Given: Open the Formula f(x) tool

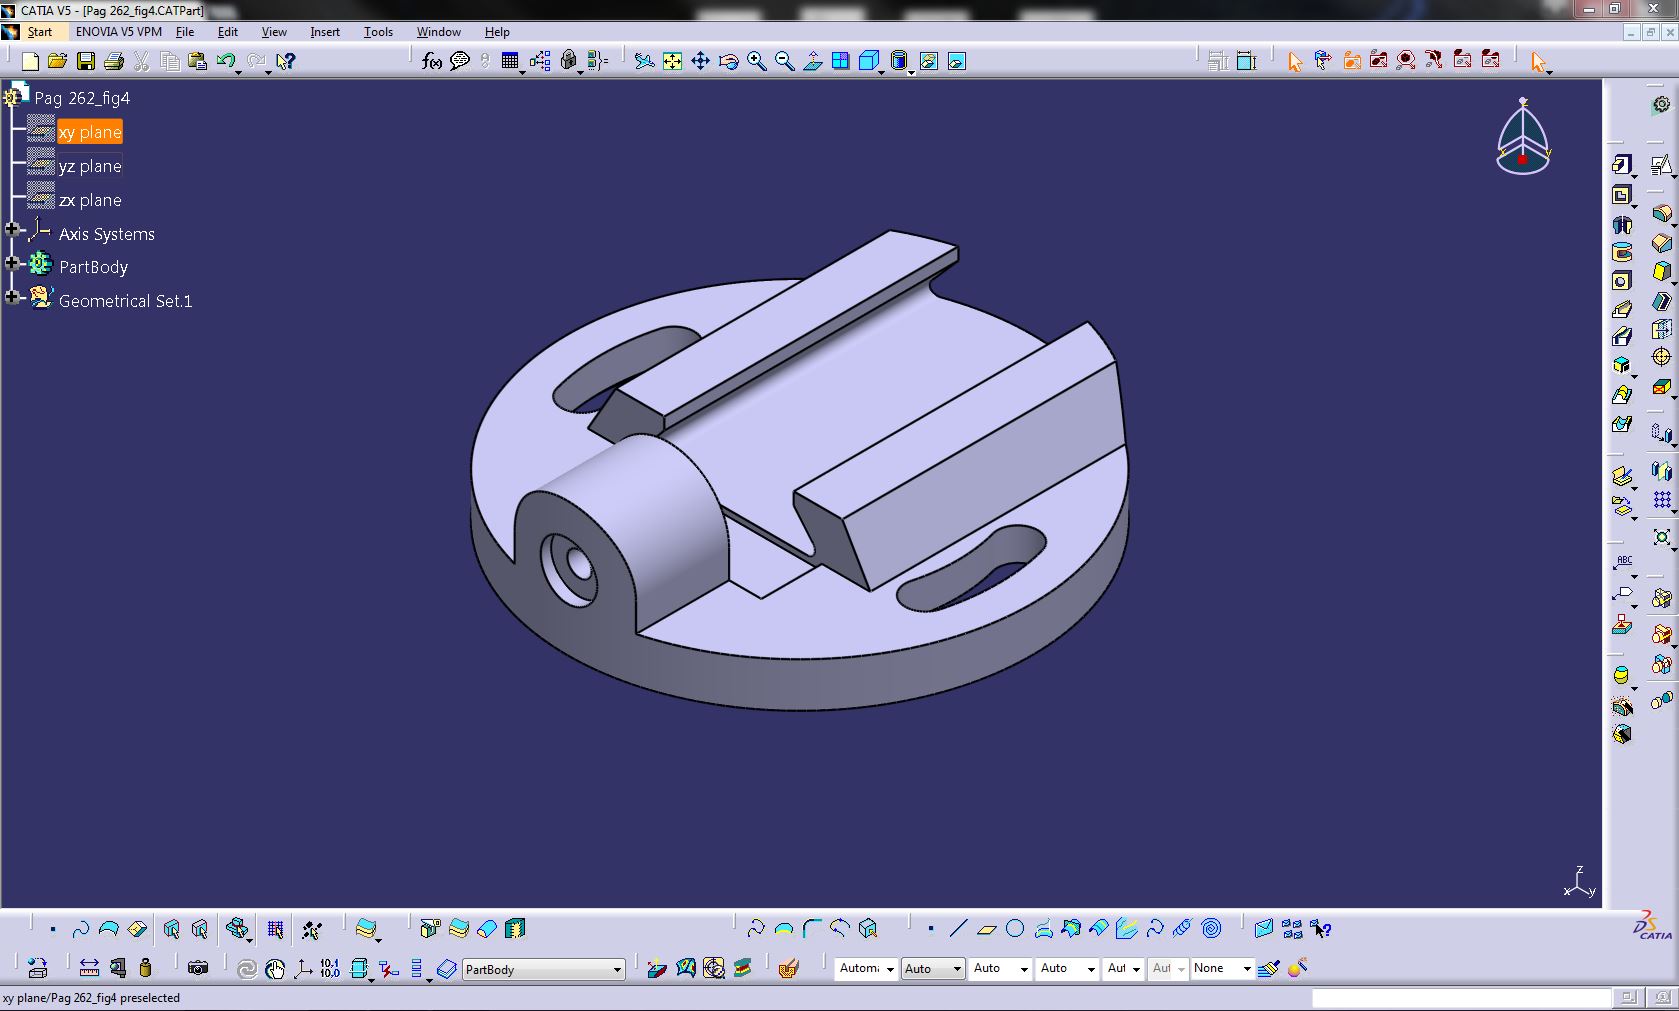Looking at the screenshot, I should point(432,62).
